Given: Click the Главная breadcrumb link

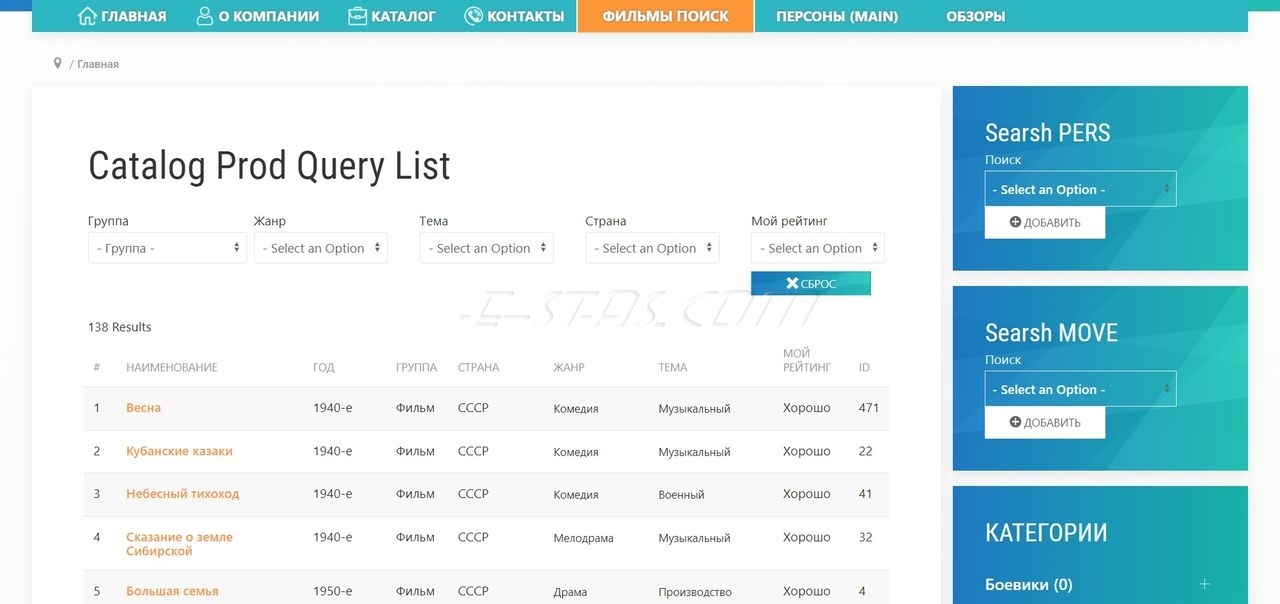Looking at the screenshot, I should (x=98, y=64).
